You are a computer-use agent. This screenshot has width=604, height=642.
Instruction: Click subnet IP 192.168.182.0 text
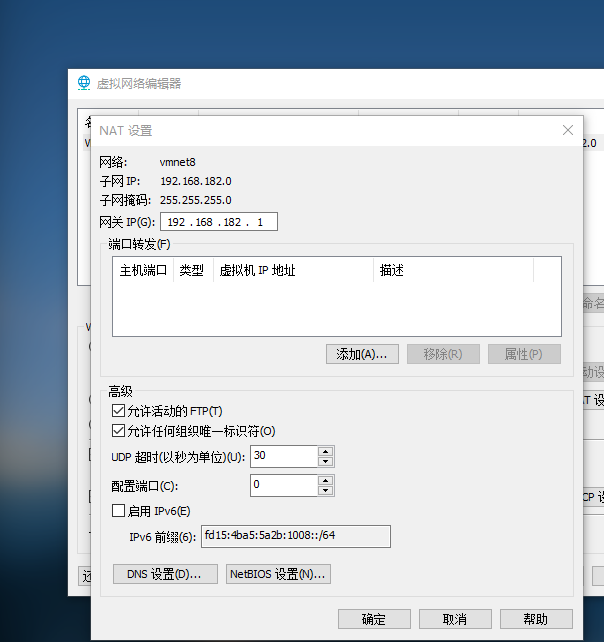196,181
